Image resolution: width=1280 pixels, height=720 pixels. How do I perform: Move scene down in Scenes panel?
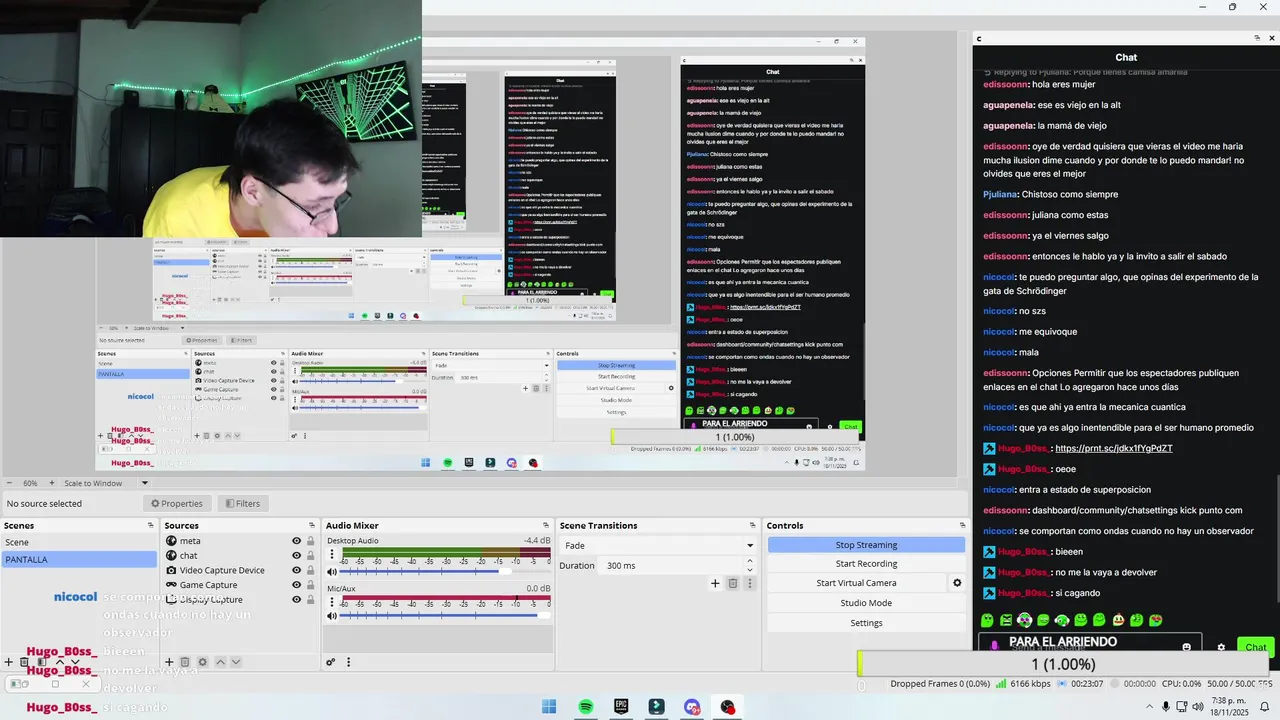click(75, 662)
